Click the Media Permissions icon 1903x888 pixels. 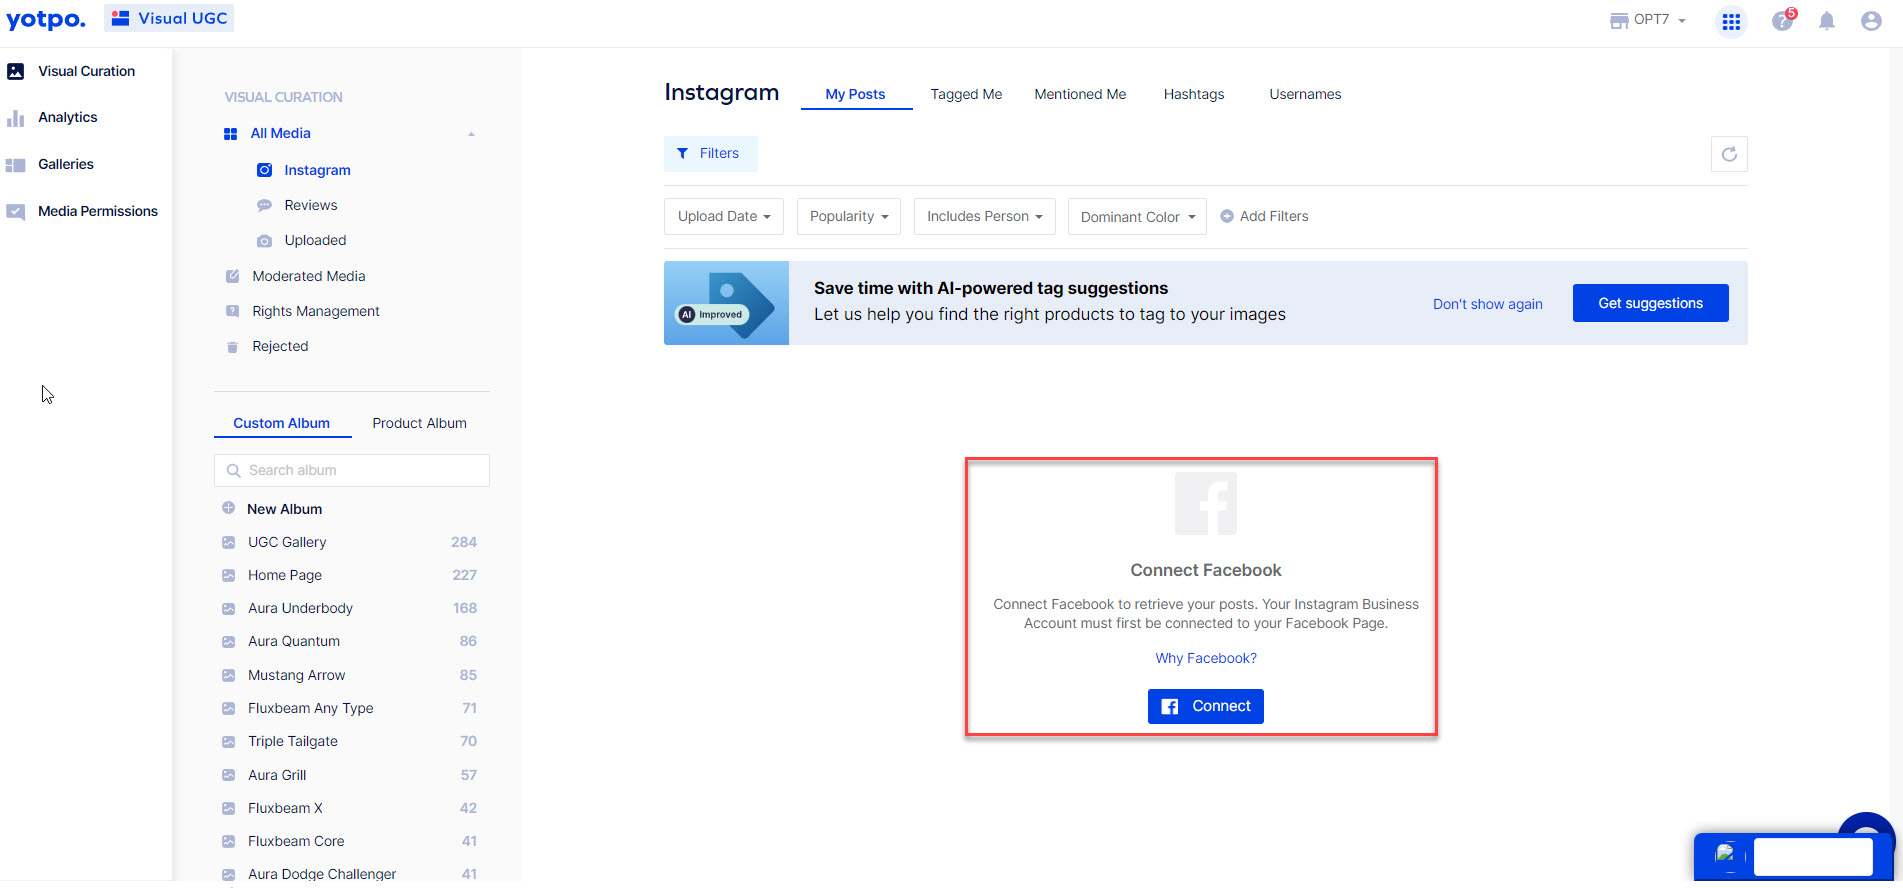coord(16,211)
